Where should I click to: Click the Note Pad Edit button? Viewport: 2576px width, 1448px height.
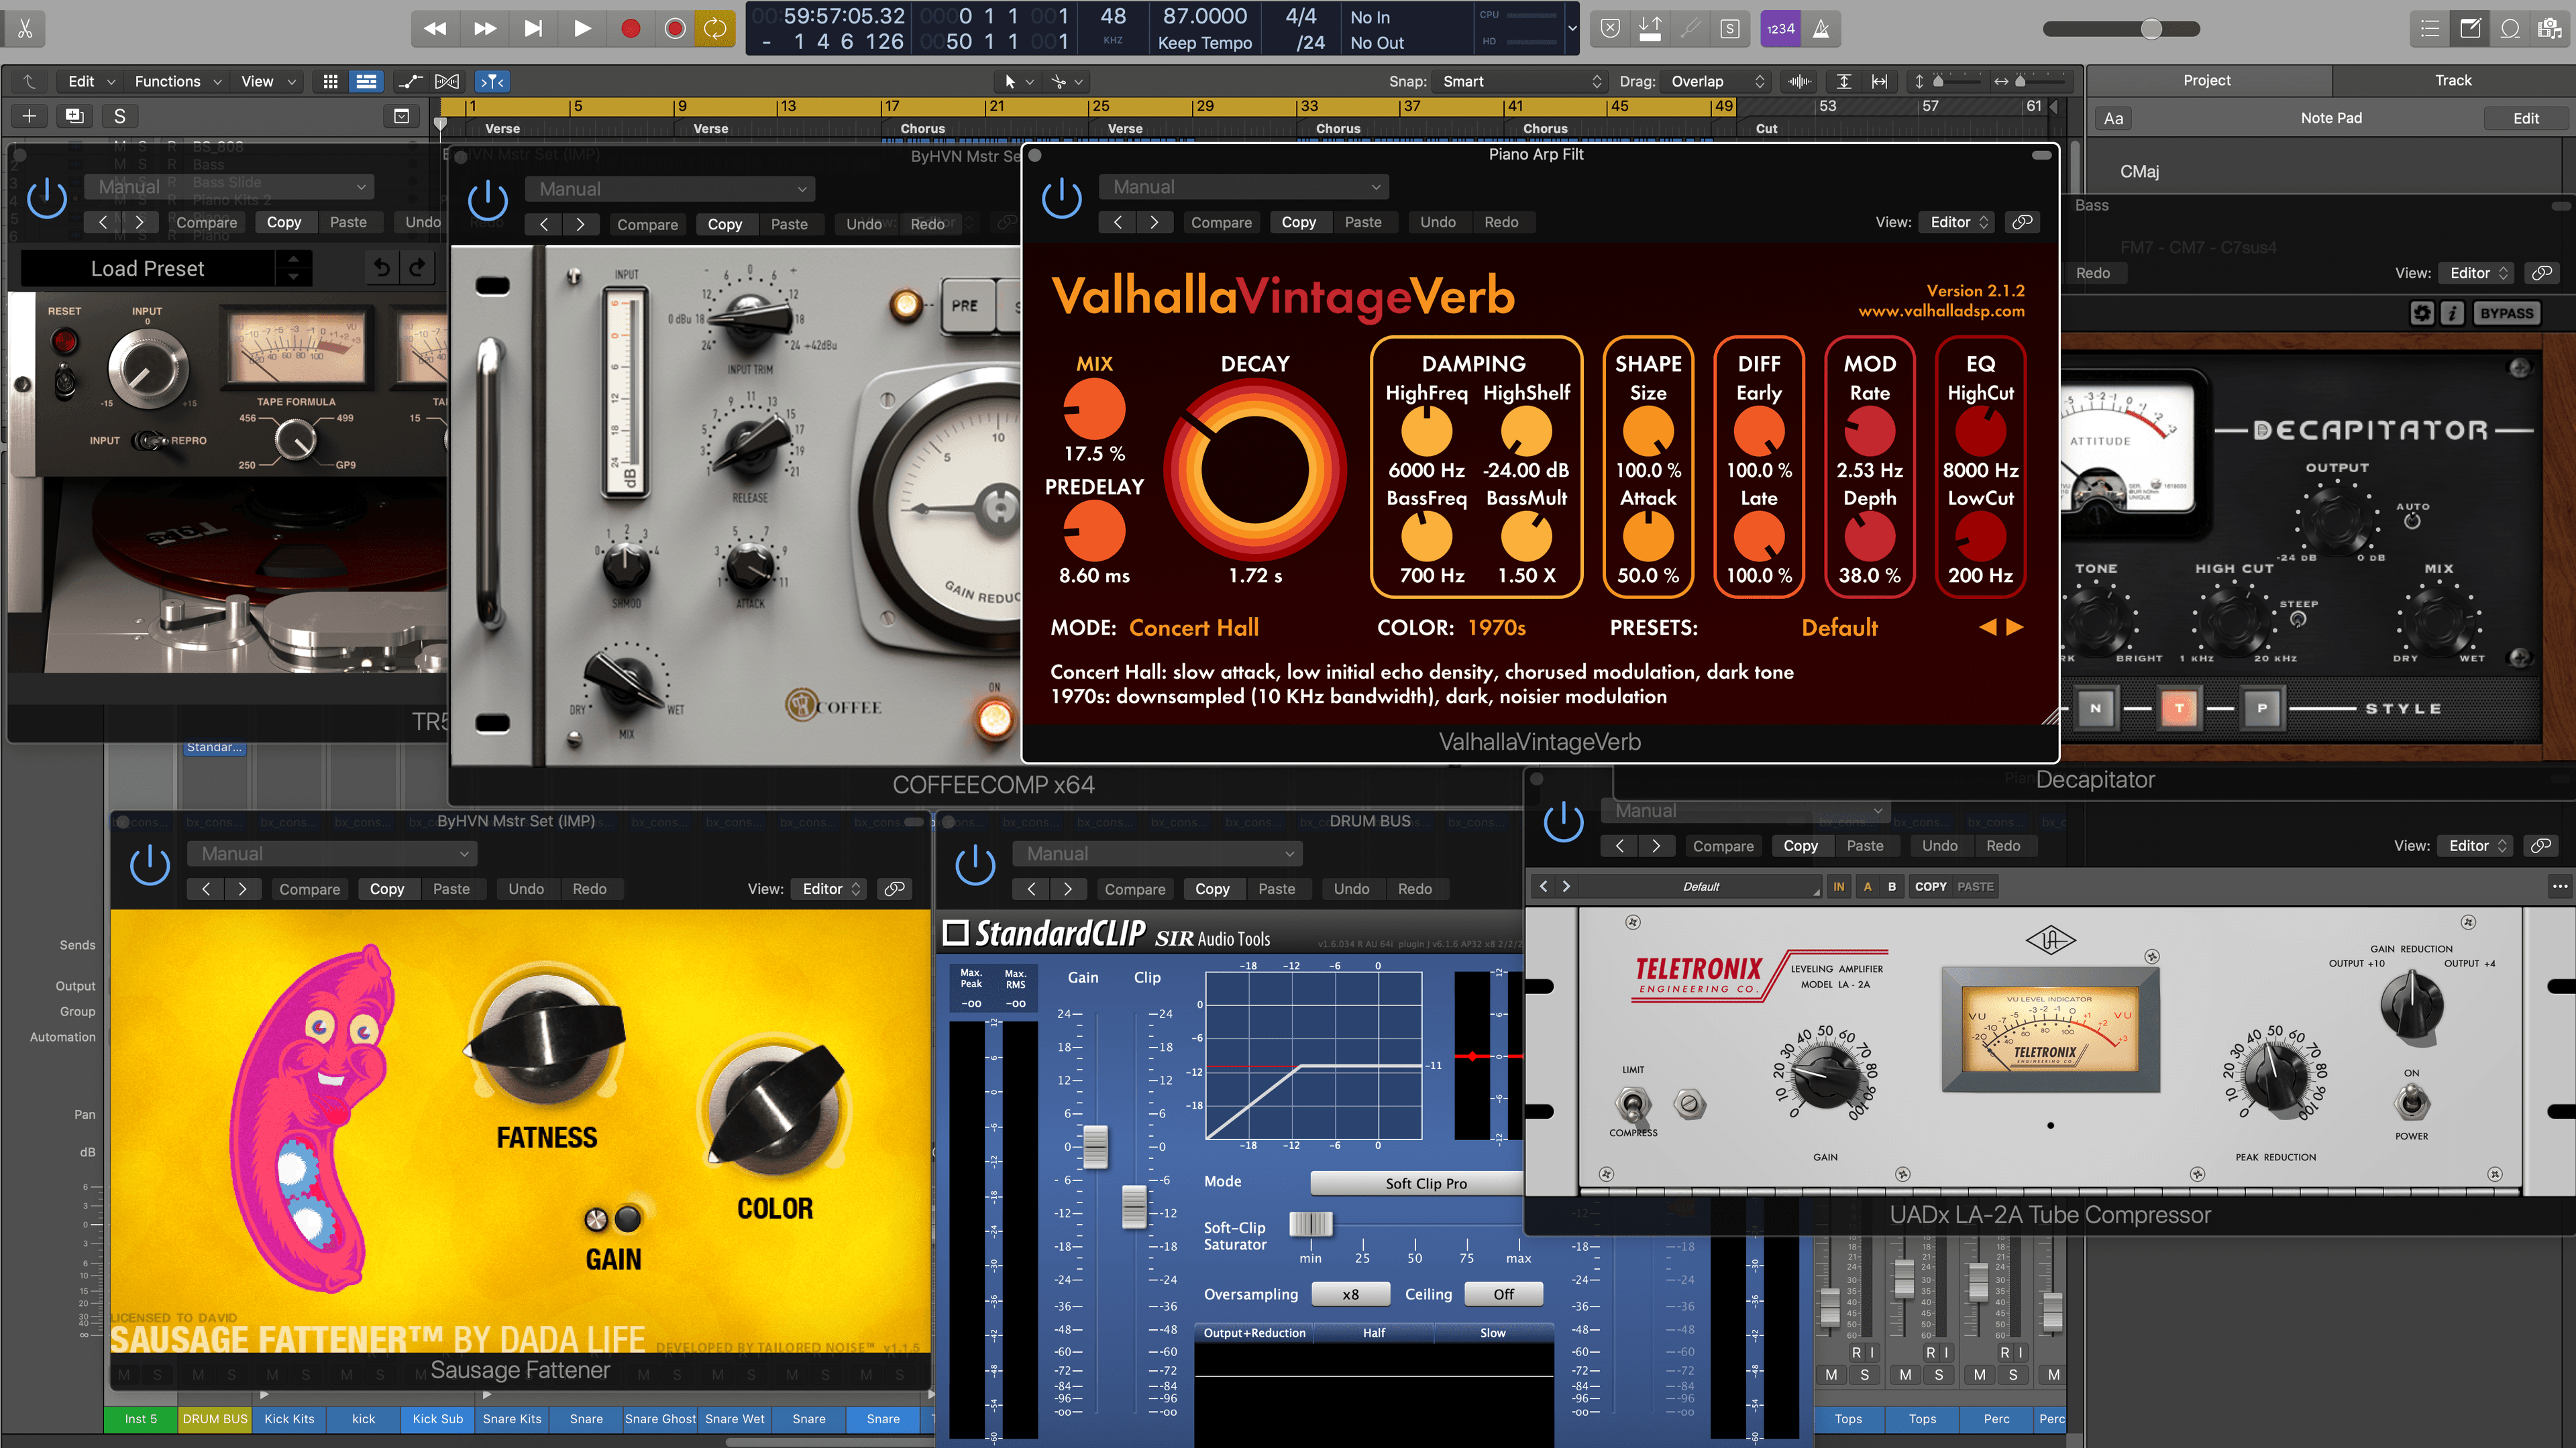pos(2526,118)
